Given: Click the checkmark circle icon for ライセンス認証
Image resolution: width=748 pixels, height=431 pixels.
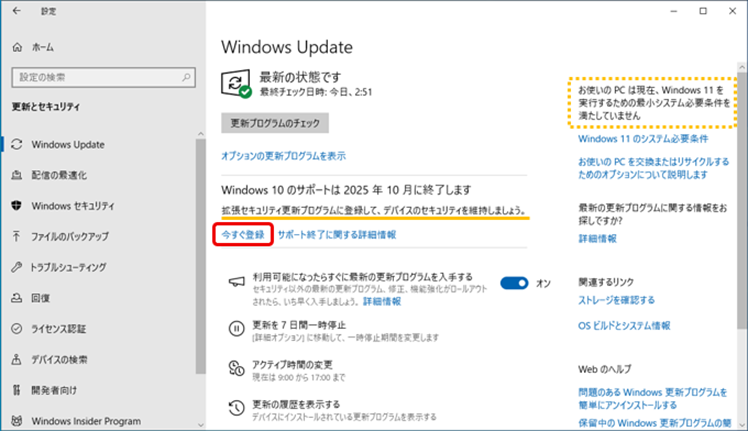Looking at the screenshot, I should click(x=17, y=328).
